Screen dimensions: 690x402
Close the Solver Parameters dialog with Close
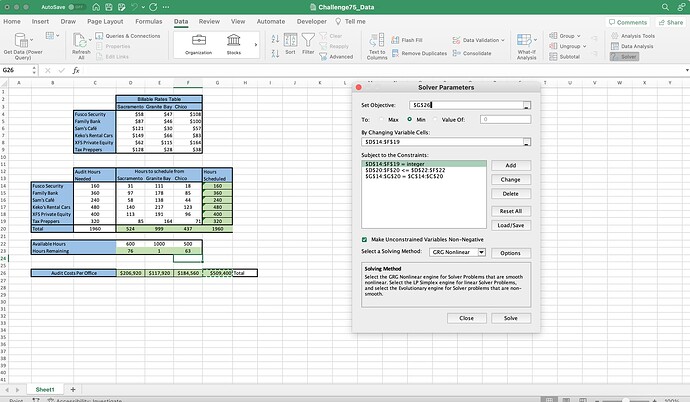tap(466, 318)
